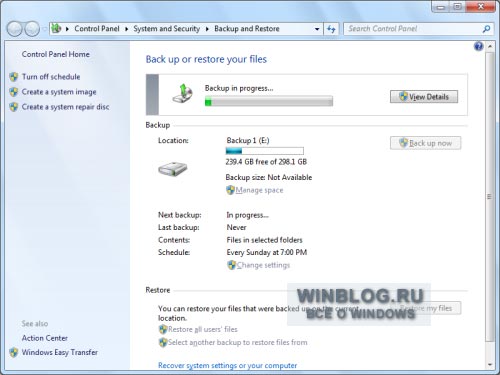The image size is (500, 375).
Task: Click the backup progress bar
Action: 269,101
